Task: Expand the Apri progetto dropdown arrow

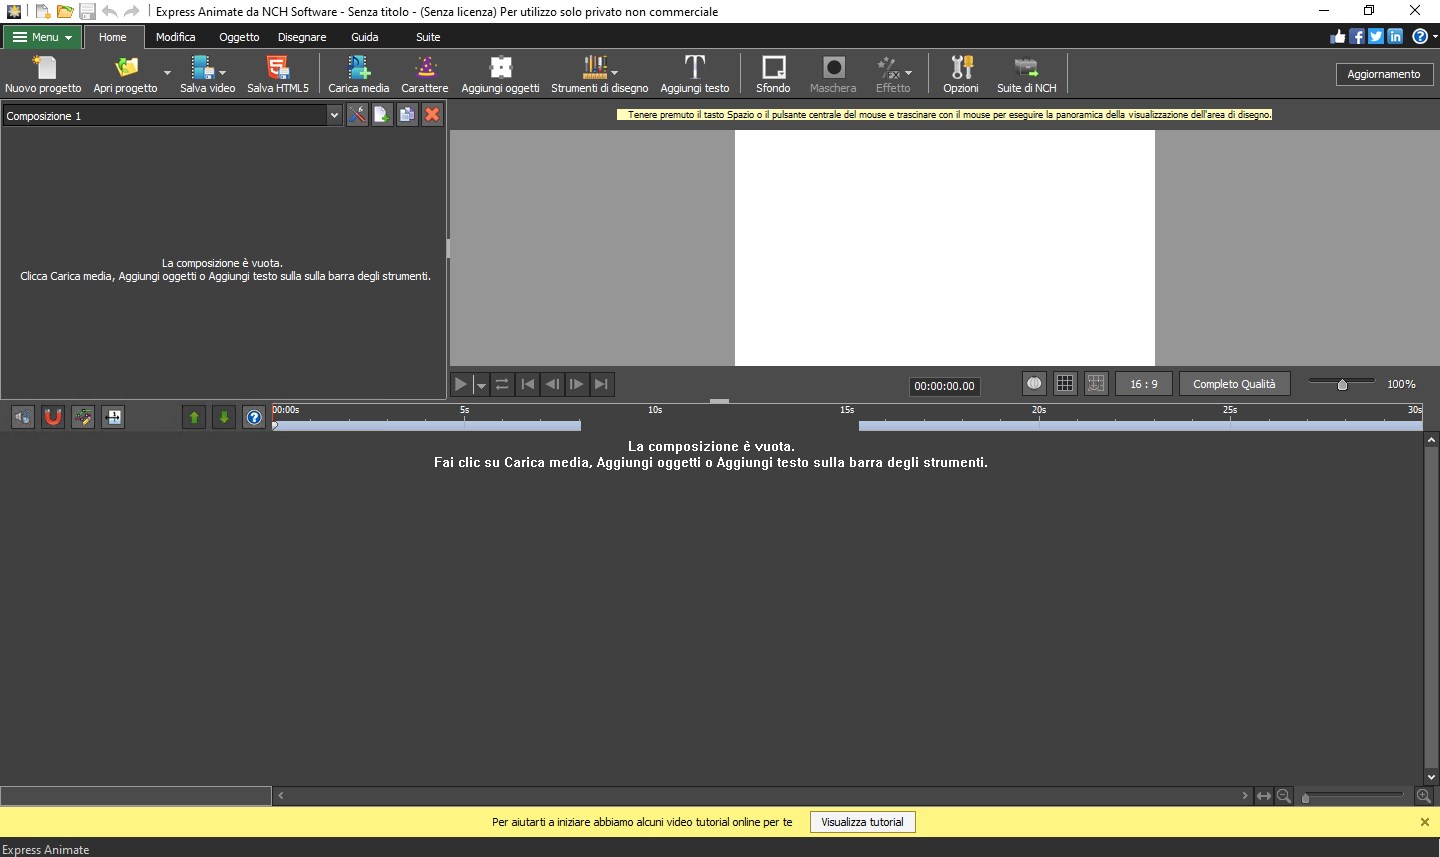Action: (x=167, y=73)
